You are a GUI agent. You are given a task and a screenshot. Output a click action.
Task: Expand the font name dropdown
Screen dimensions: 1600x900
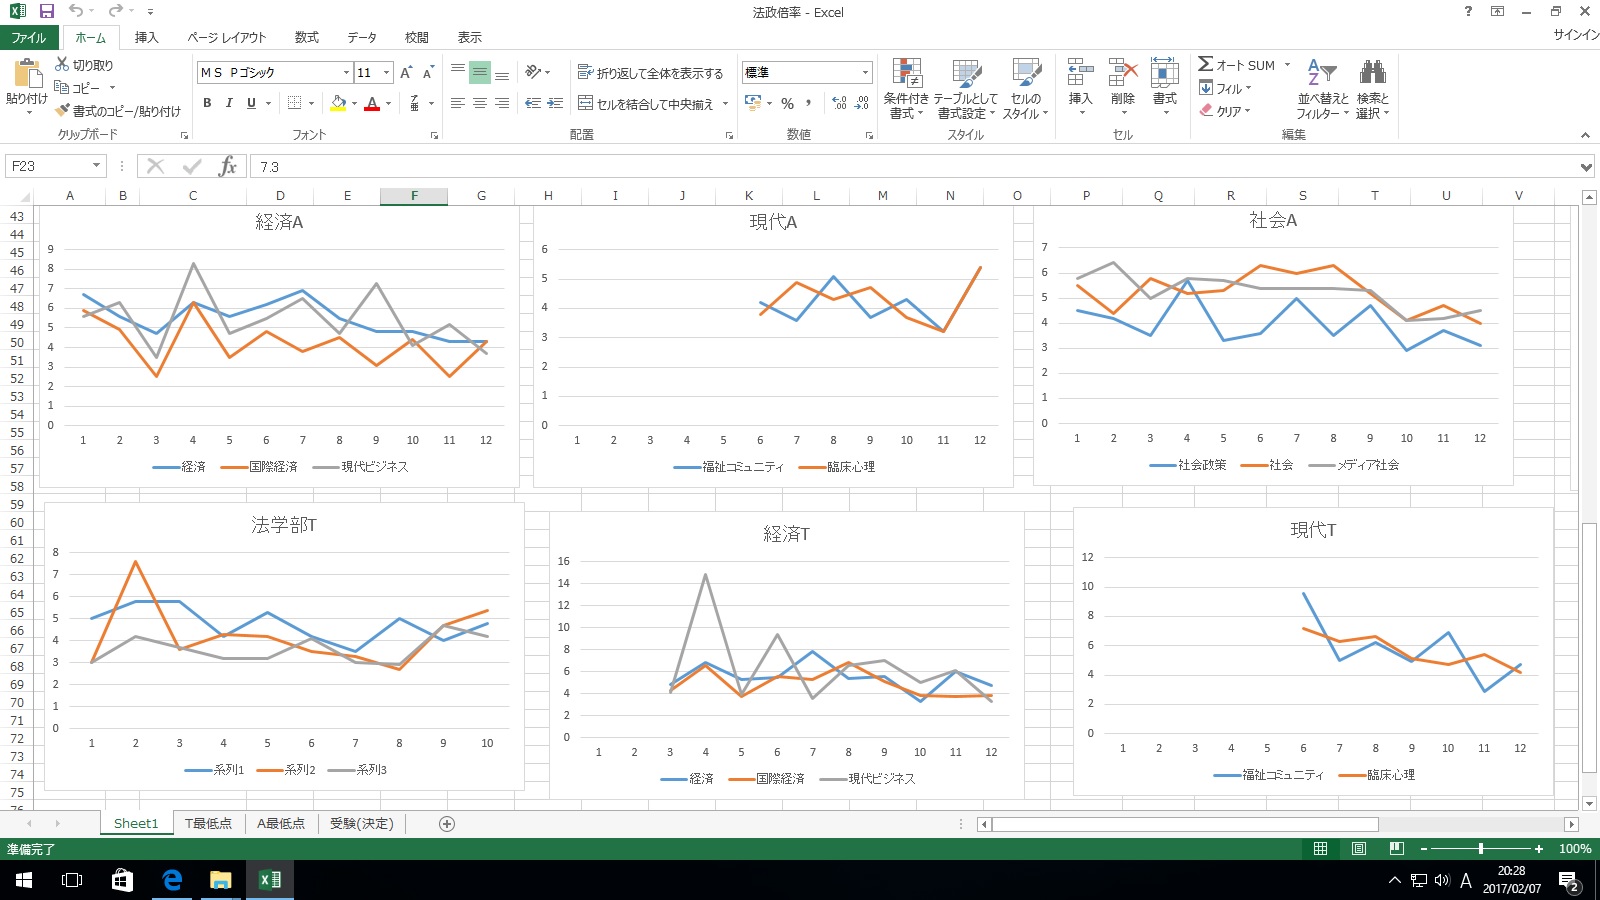346,73
